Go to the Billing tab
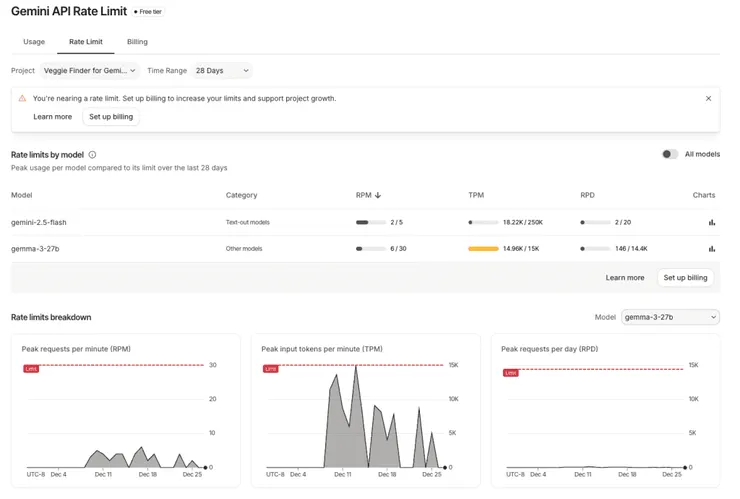740x499 pixels. coord(137,42)
